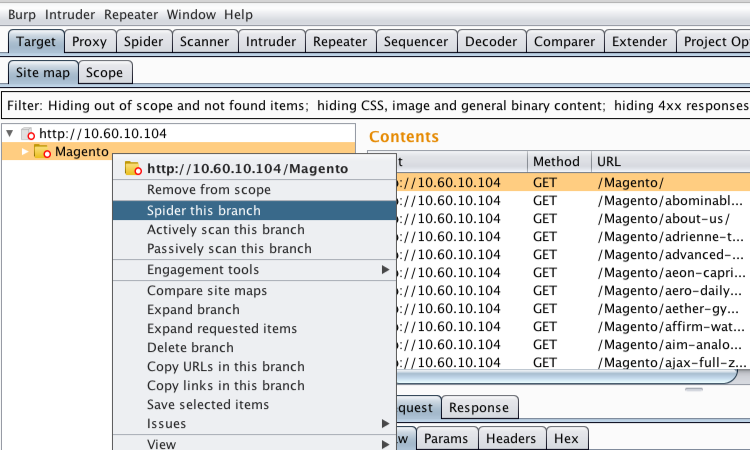Select the /Magento/ajax-full-z... row
This screenshot has width=750, height=450.
(x=573, y=362)
